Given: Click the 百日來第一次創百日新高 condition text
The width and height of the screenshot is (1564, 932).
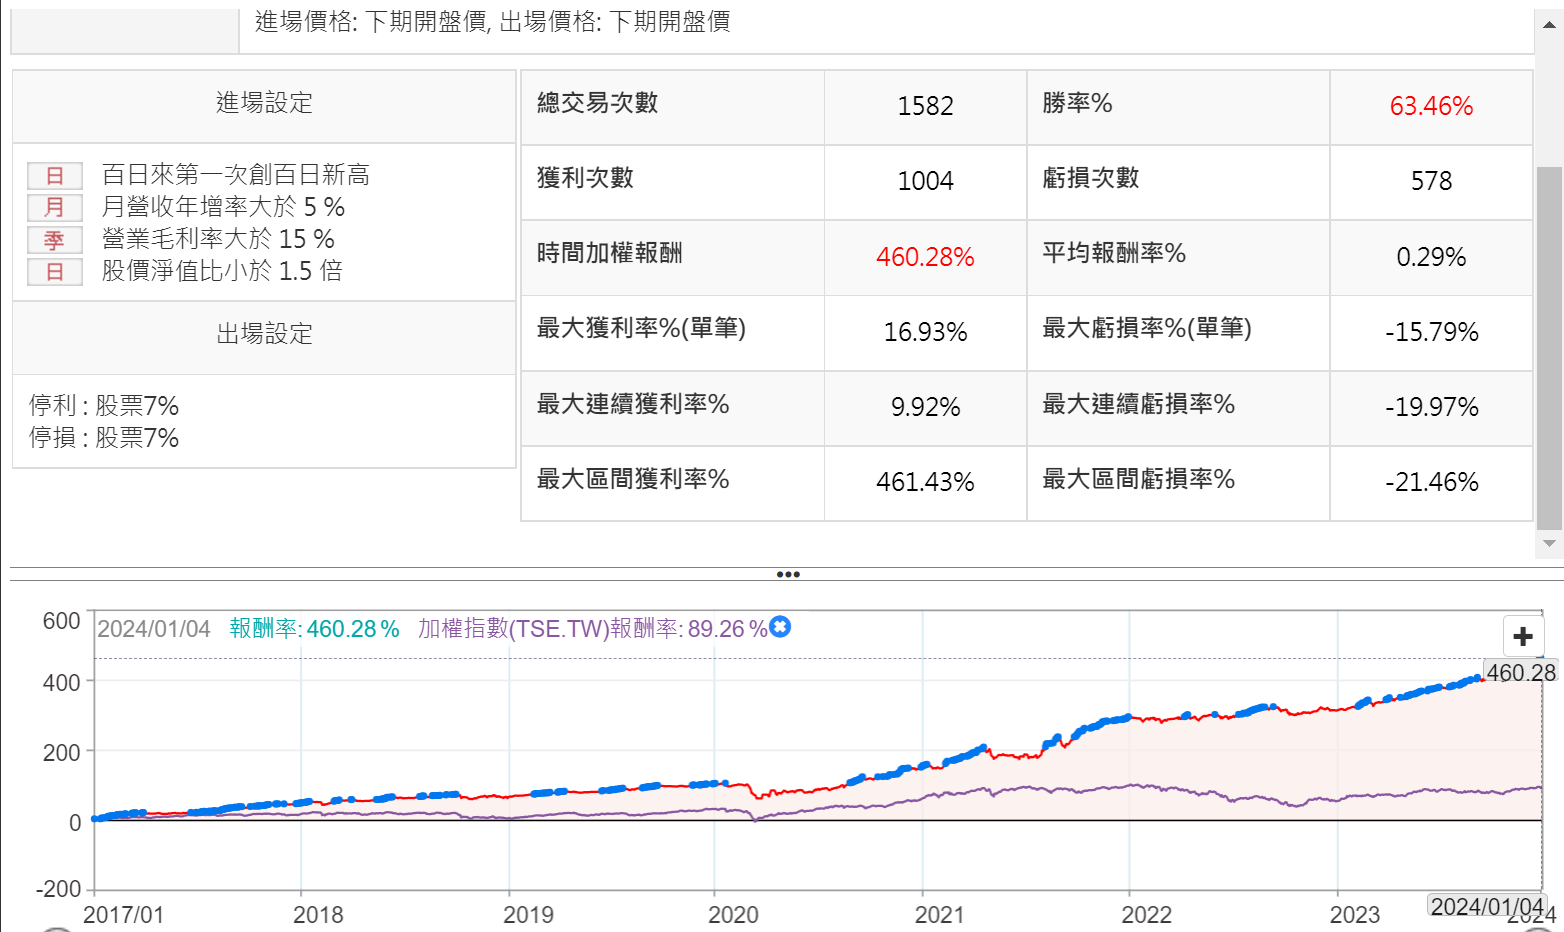Looking at the screenshot, I should click(x=236, y=175).
